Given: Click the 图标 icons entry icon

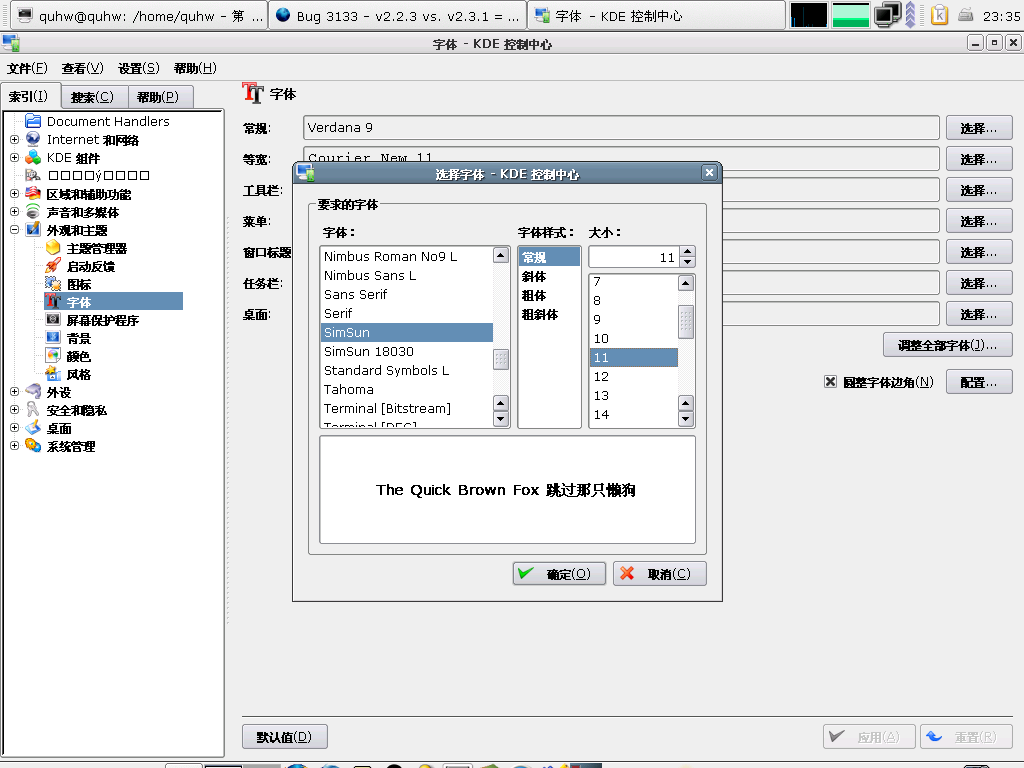Looking at the screenshot, I should [x=53, y=284].
